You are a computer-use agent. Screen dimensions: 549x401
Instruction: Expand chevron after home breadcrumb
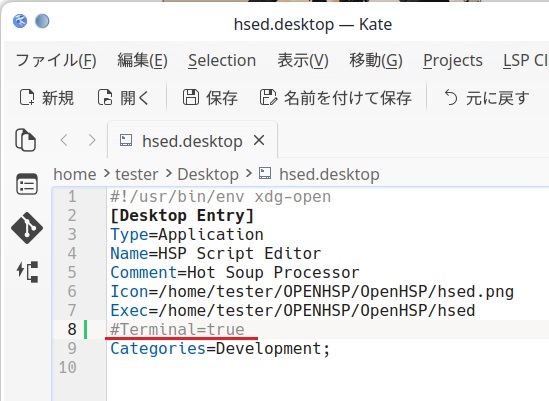click(x=107, y=173)
